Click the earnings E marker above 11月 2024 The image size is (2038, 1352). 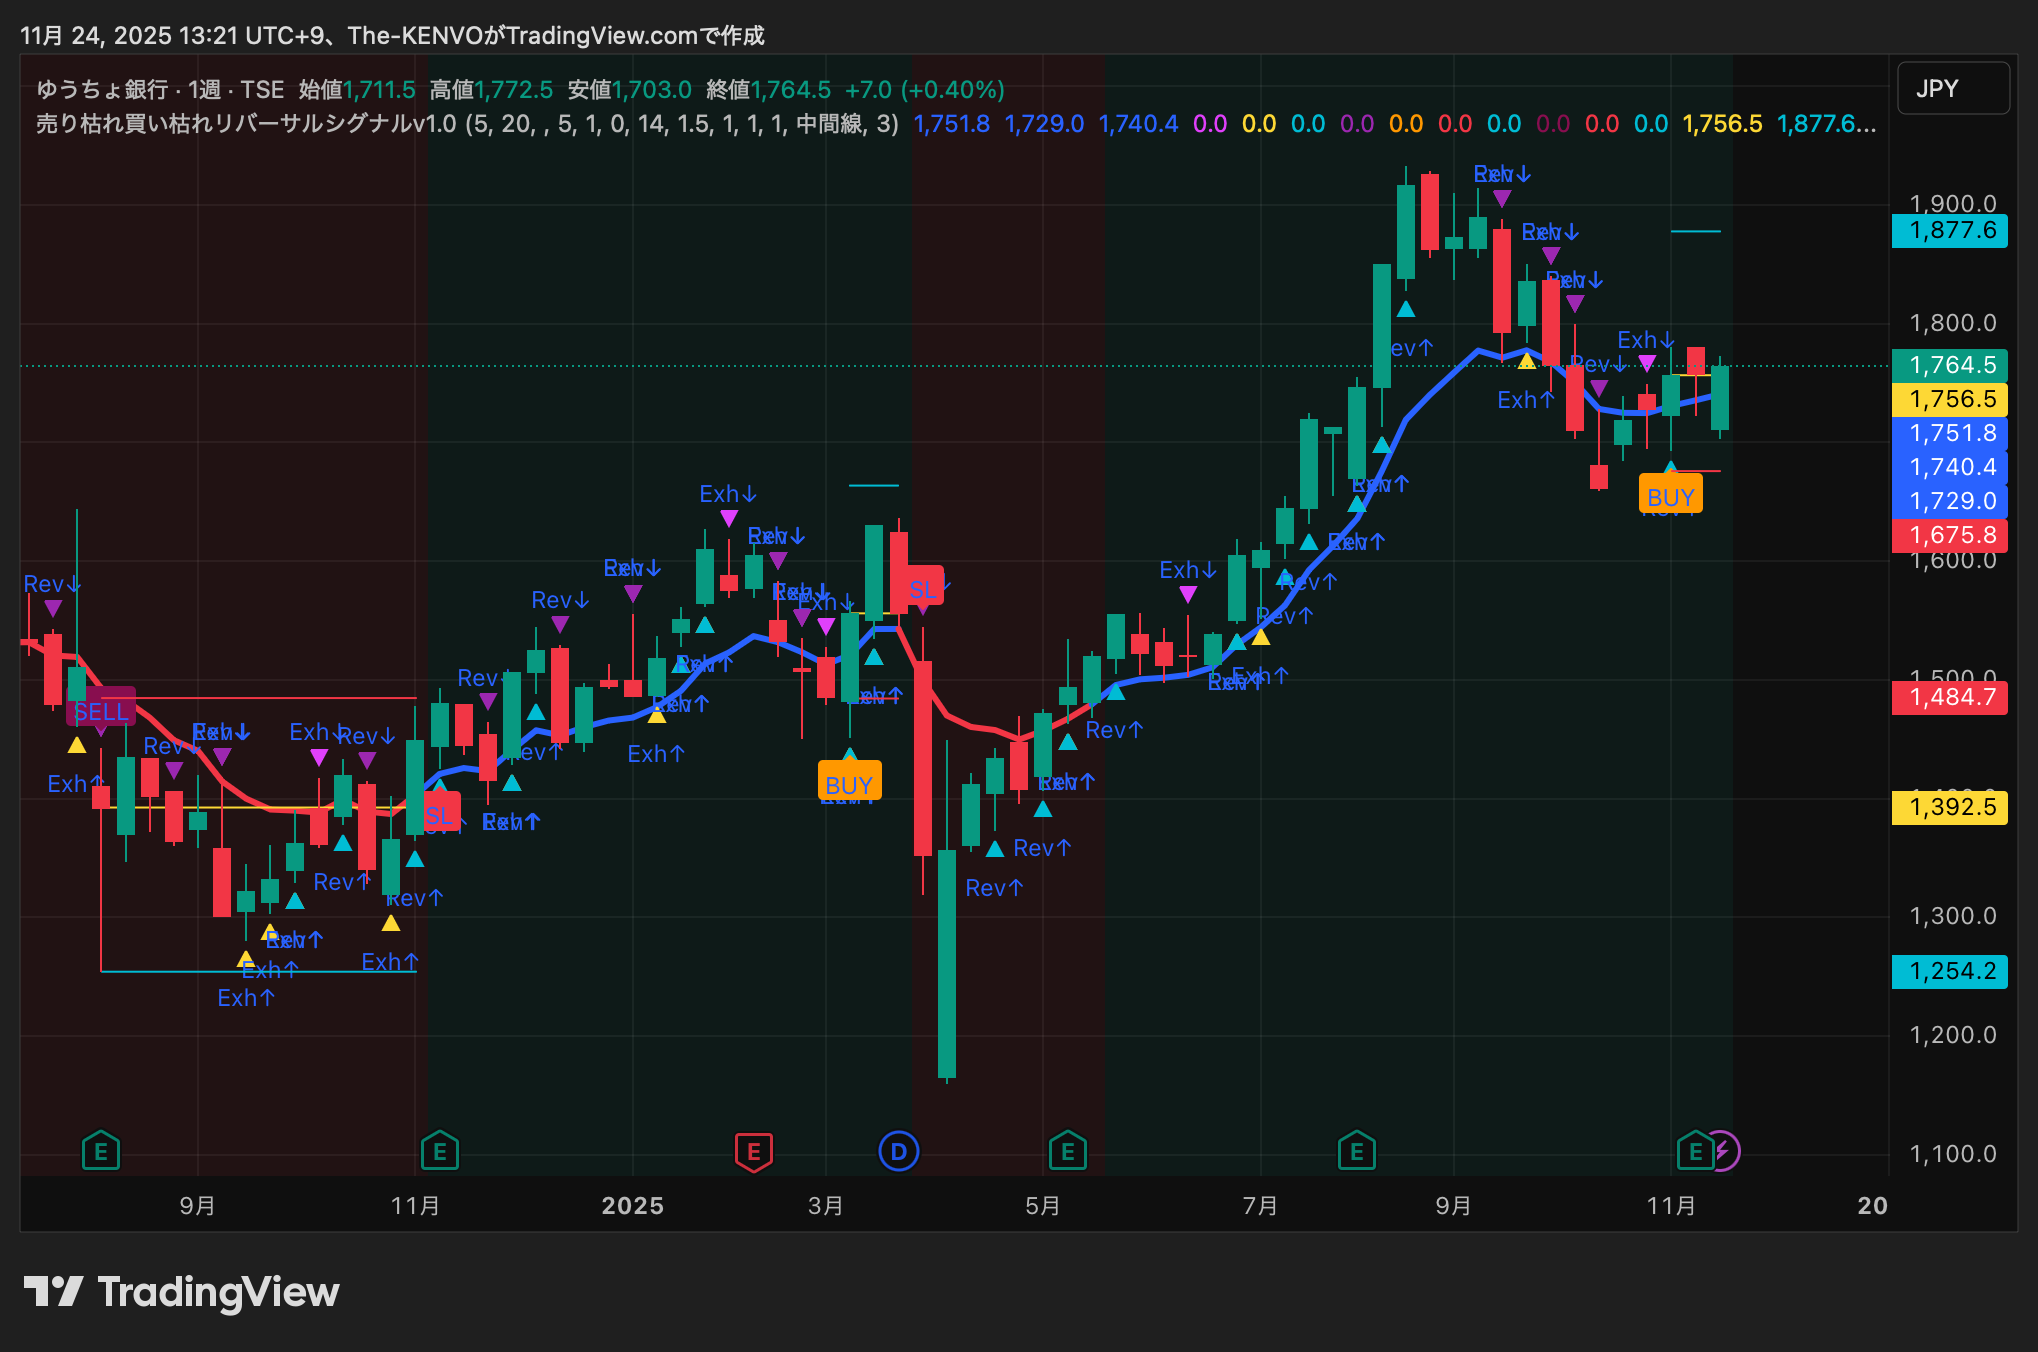[x=440, y=1152]
